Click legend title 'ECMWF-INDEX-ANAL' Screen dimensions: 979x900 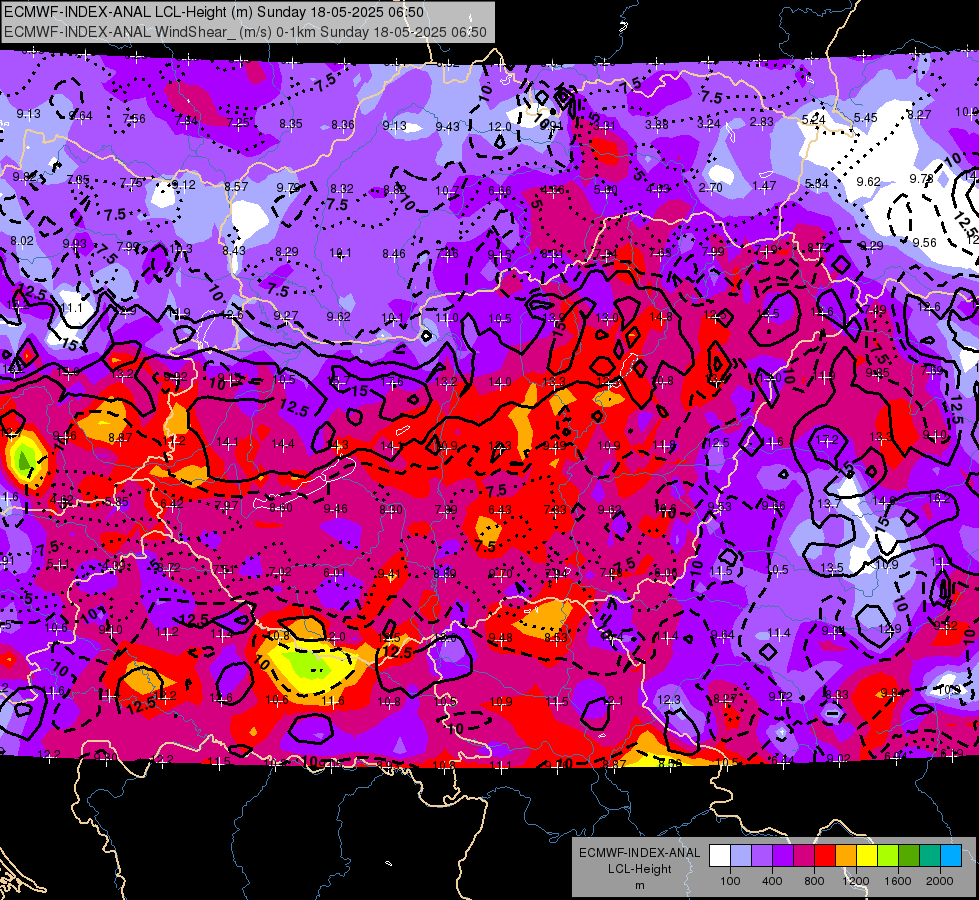pos(639,853)
